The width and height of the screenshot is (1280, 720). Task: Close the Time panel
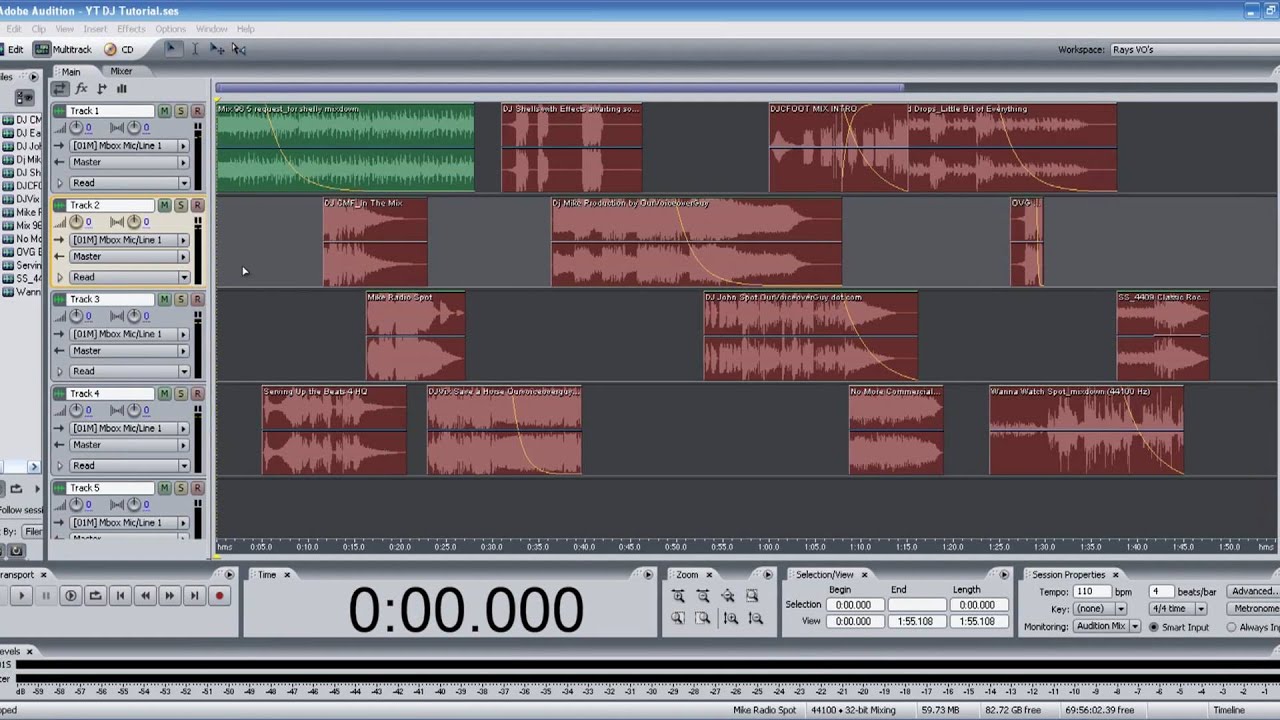tap(287, 575)
